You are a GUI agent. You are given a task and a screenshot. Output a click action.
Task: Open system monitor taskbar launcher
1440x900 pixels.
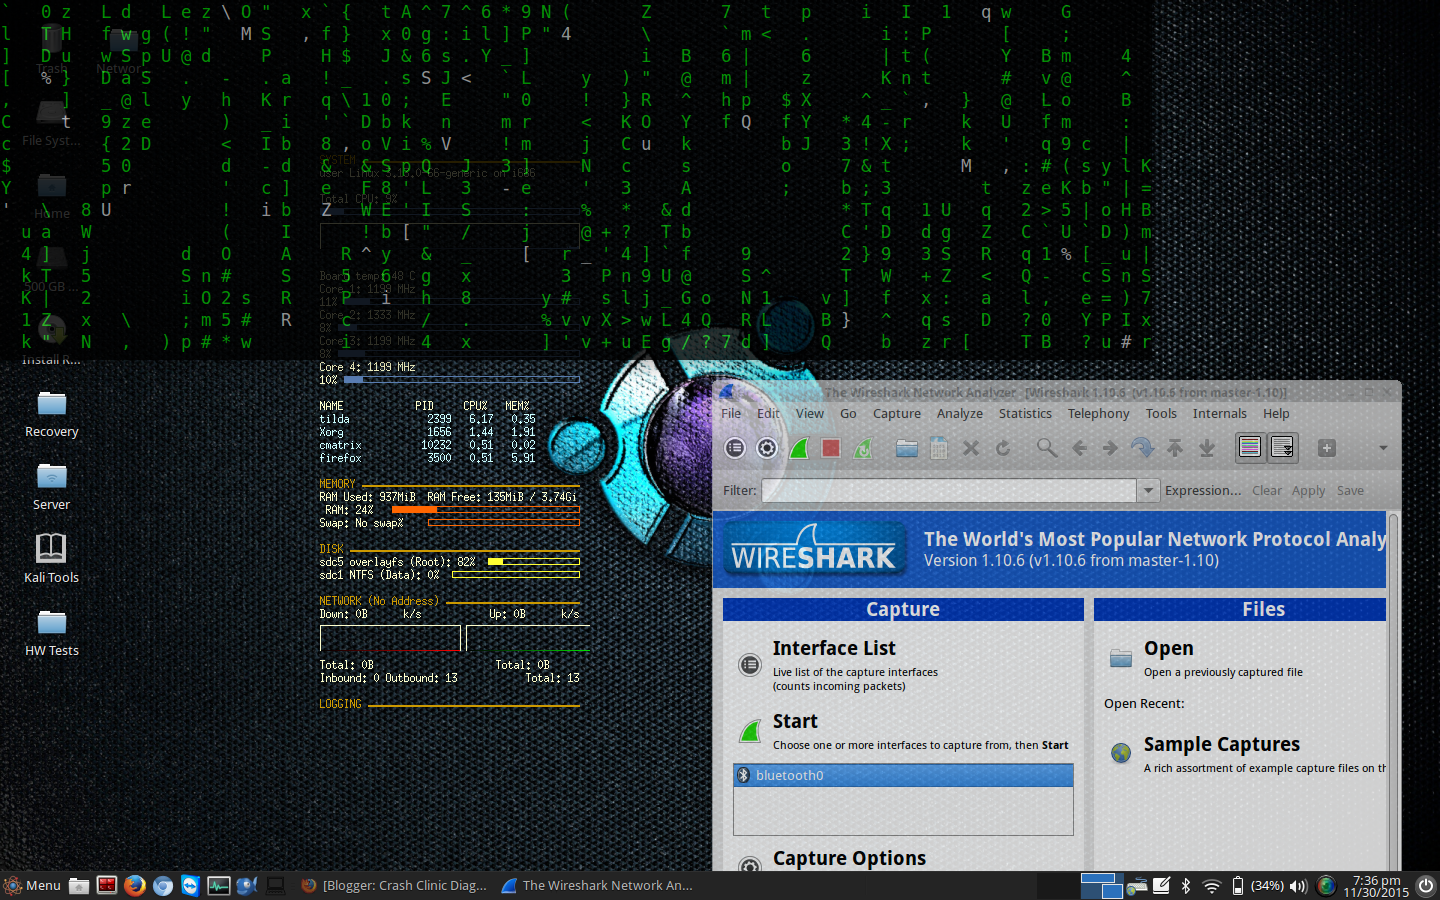[x=218, y=885]
